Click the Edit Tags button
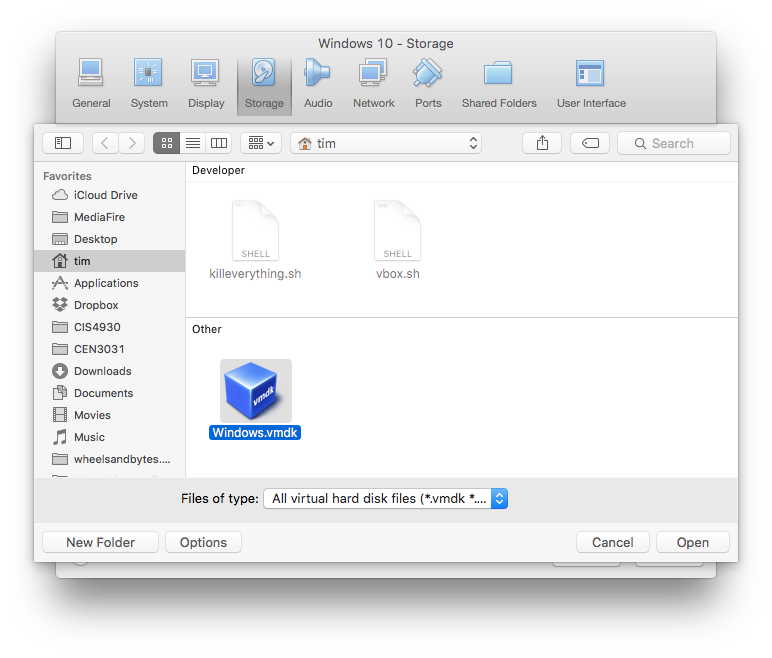This screenshot has width=772, height=658. [x=590, y=143]
